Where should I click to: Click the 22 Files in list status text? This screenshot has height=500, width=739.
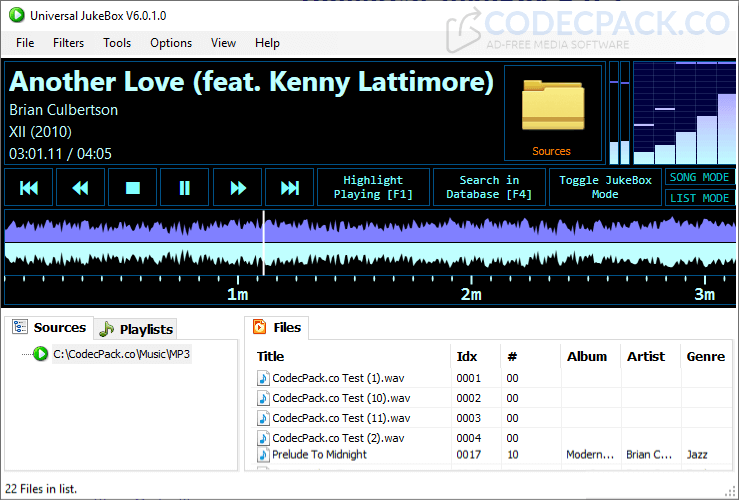point(41,489)
